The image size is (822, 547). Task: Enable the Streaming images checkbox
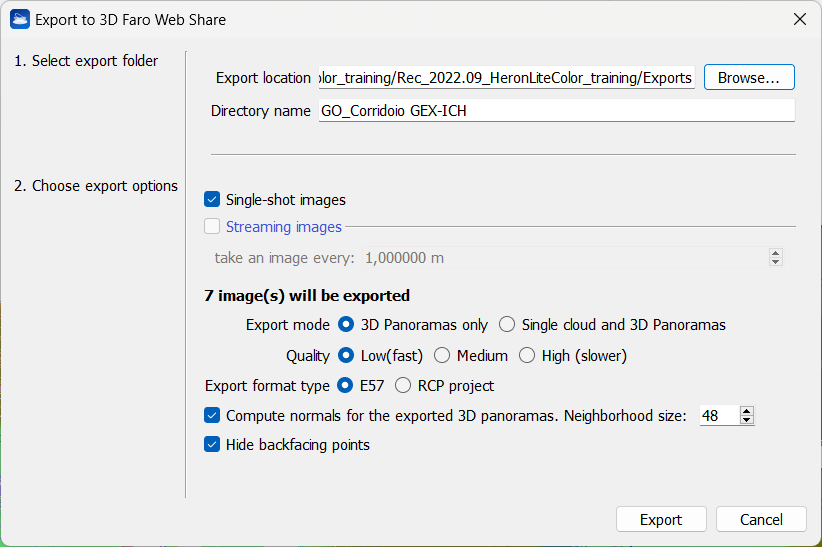point(212,227)
